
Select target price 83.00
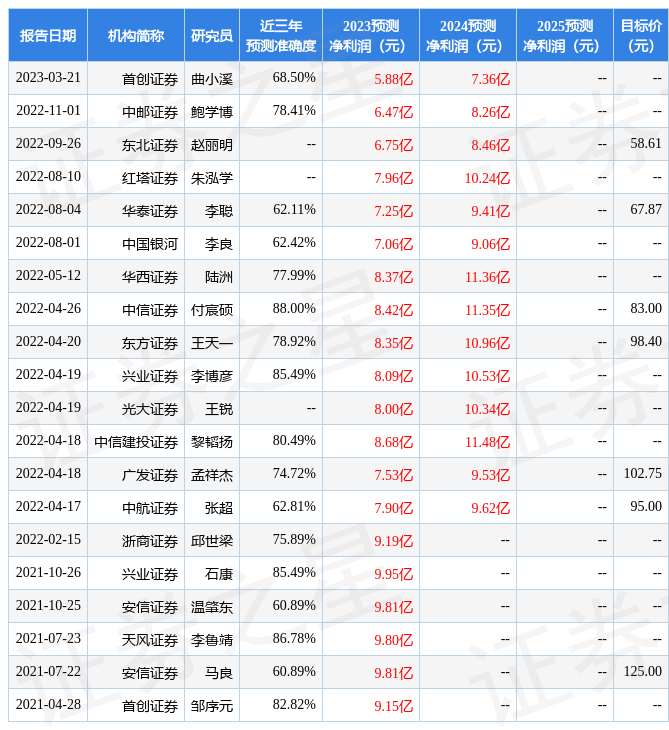click(646, 309)
